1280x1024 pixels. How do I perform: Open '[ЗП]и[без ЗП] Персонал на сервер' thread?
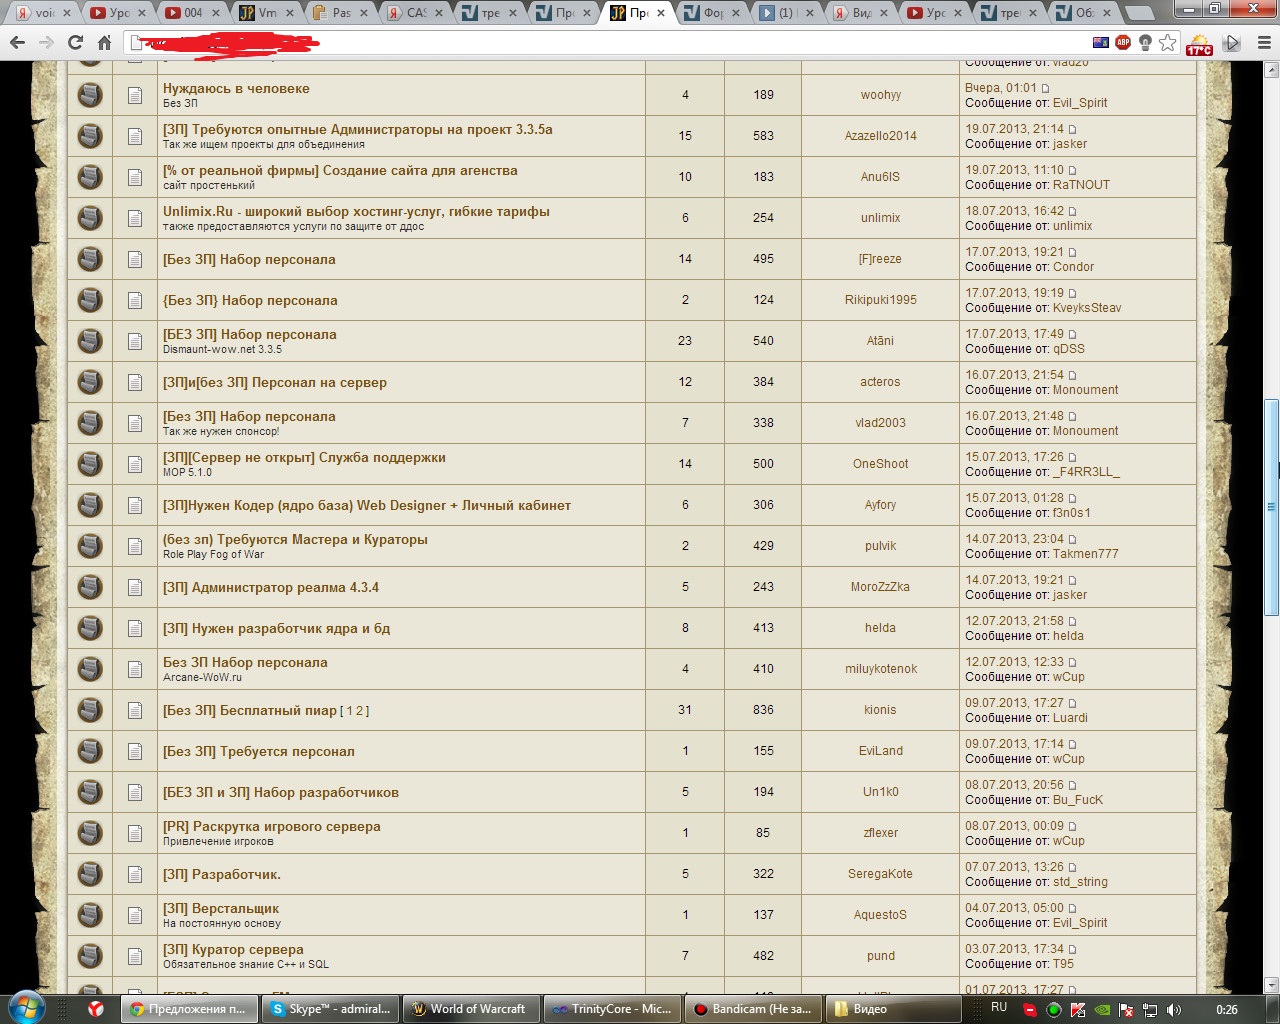point(275,382)
